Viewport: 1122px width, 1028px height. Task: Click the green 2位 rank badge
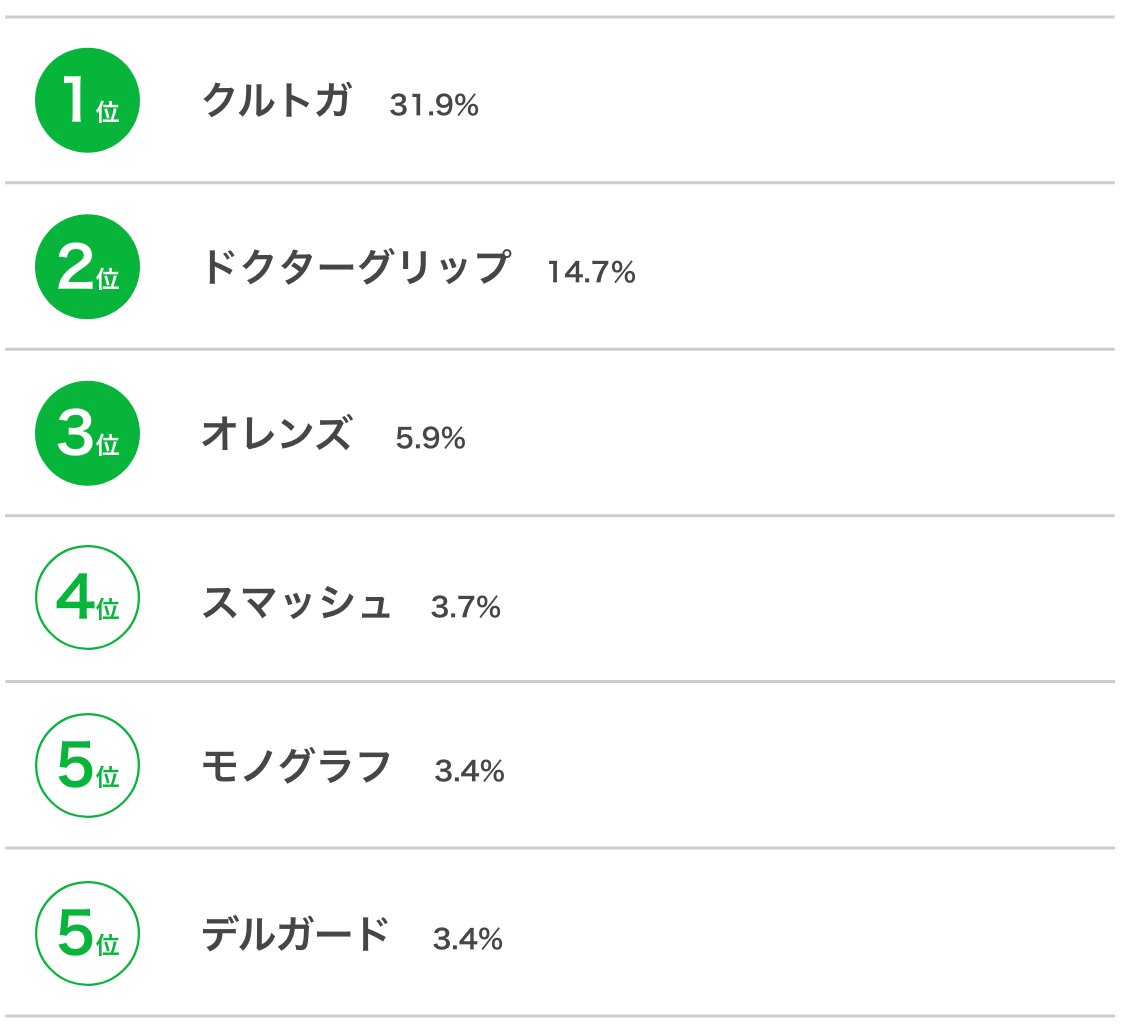pos(87,267)
